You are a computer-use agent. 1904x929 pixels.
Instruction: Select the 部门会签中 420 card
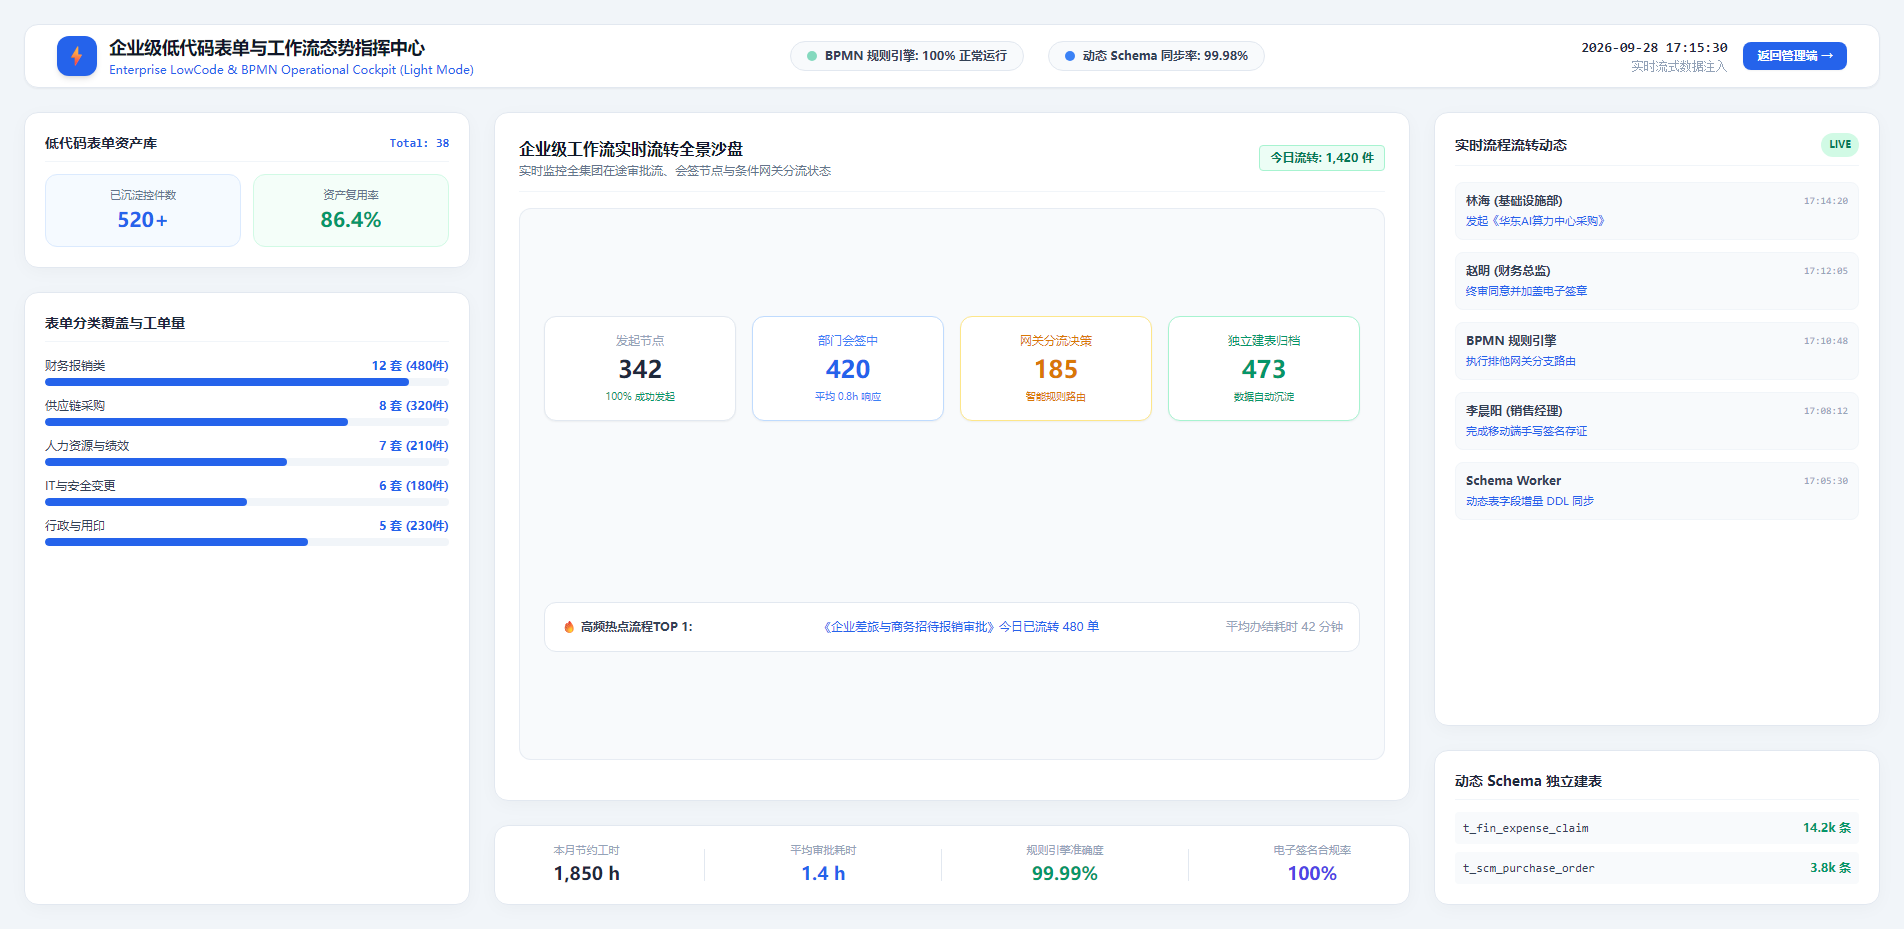848,368
